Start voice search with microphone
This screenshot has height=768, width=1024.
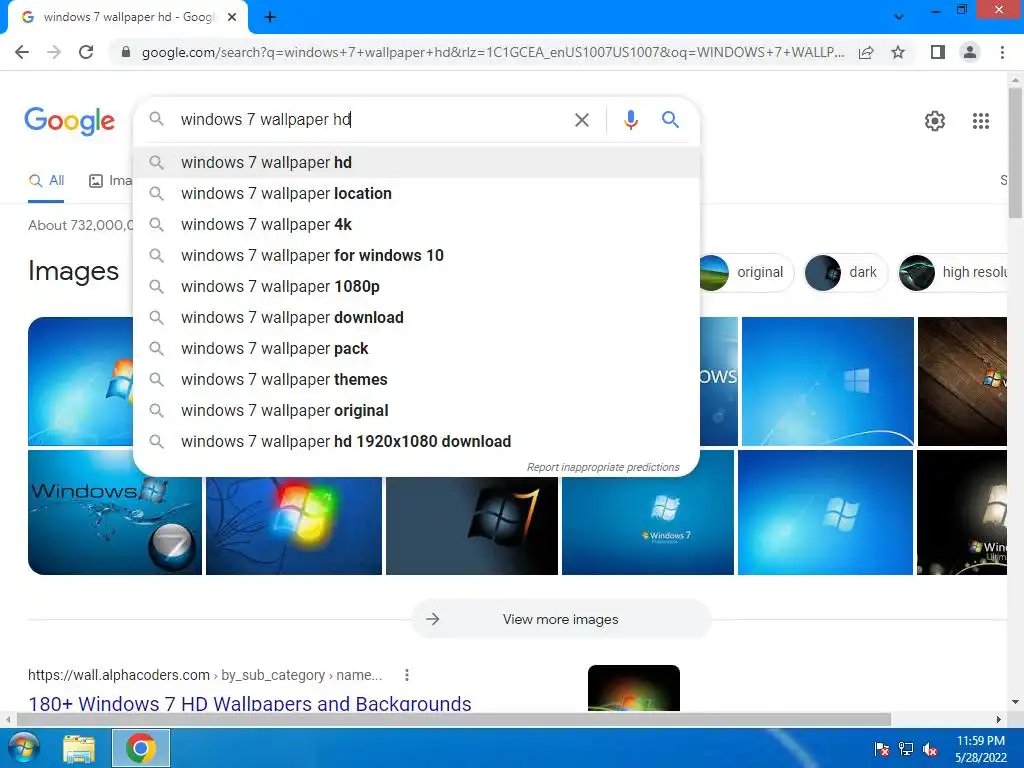pyautogui.click(x=630, y=120)
